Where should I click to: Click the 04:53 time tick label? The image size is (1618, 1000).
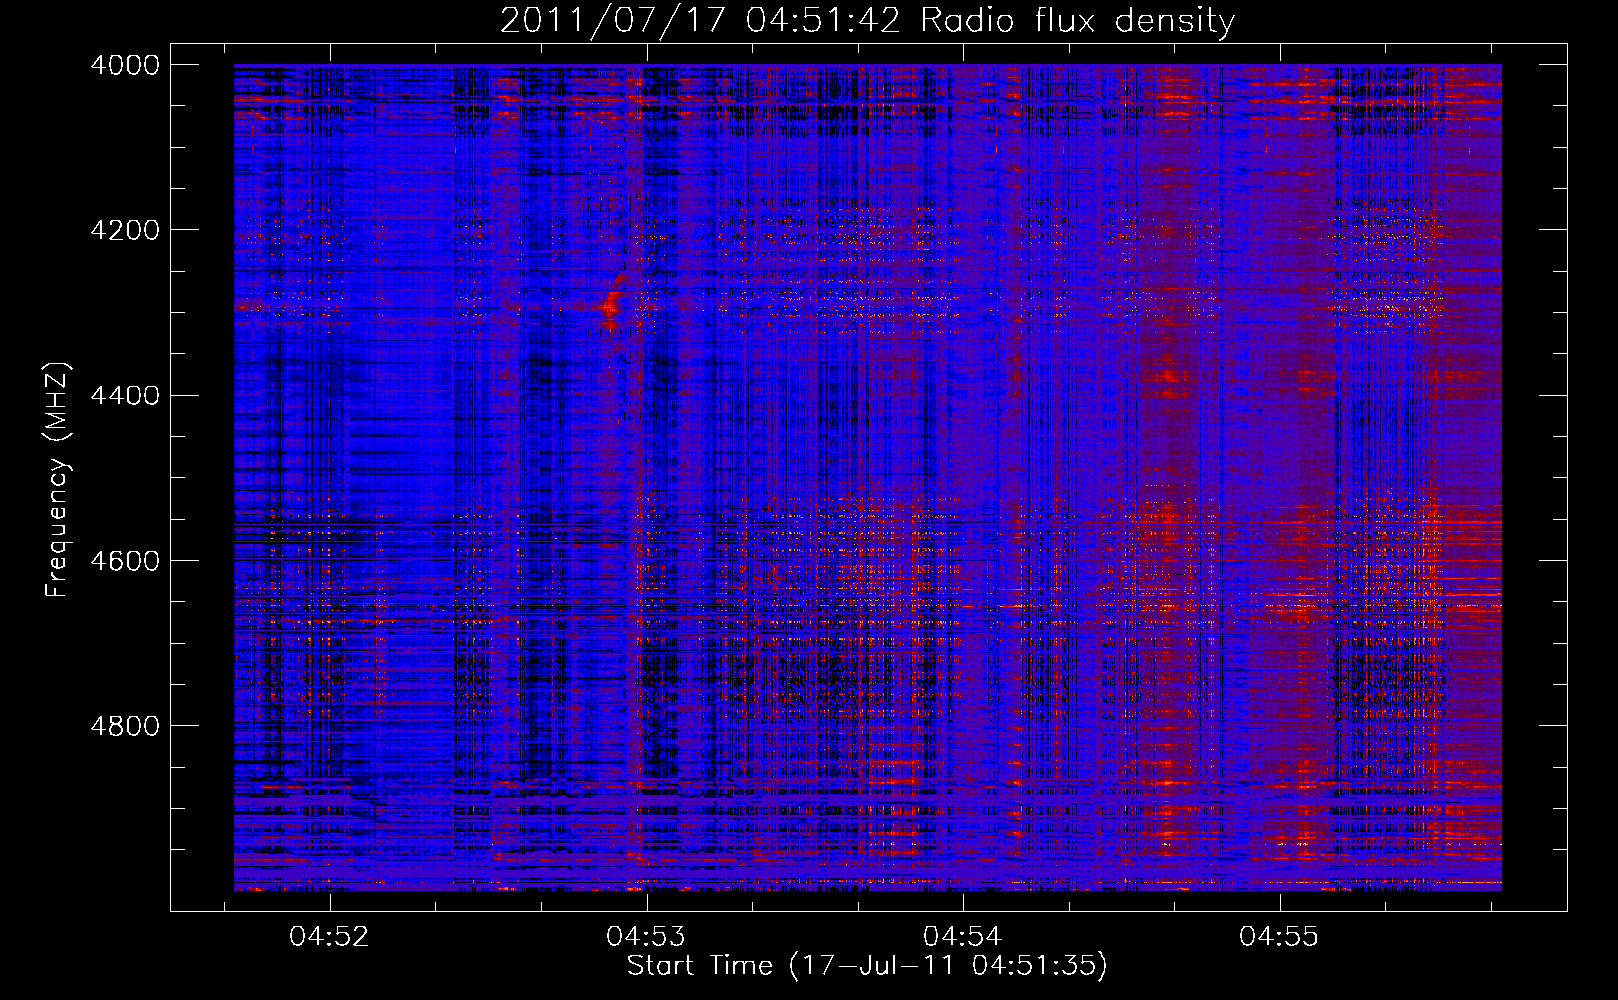click(646, 937)
